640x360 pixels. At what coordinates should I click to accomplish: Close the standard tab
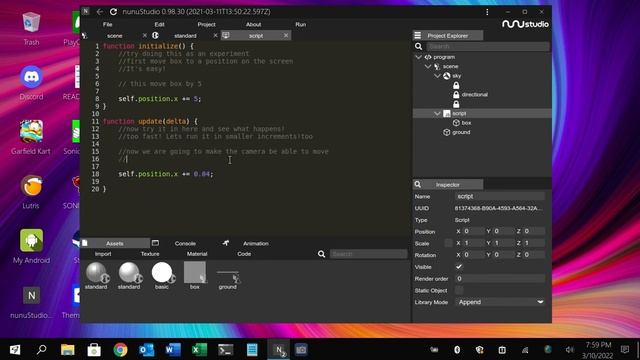click(216, 36)
